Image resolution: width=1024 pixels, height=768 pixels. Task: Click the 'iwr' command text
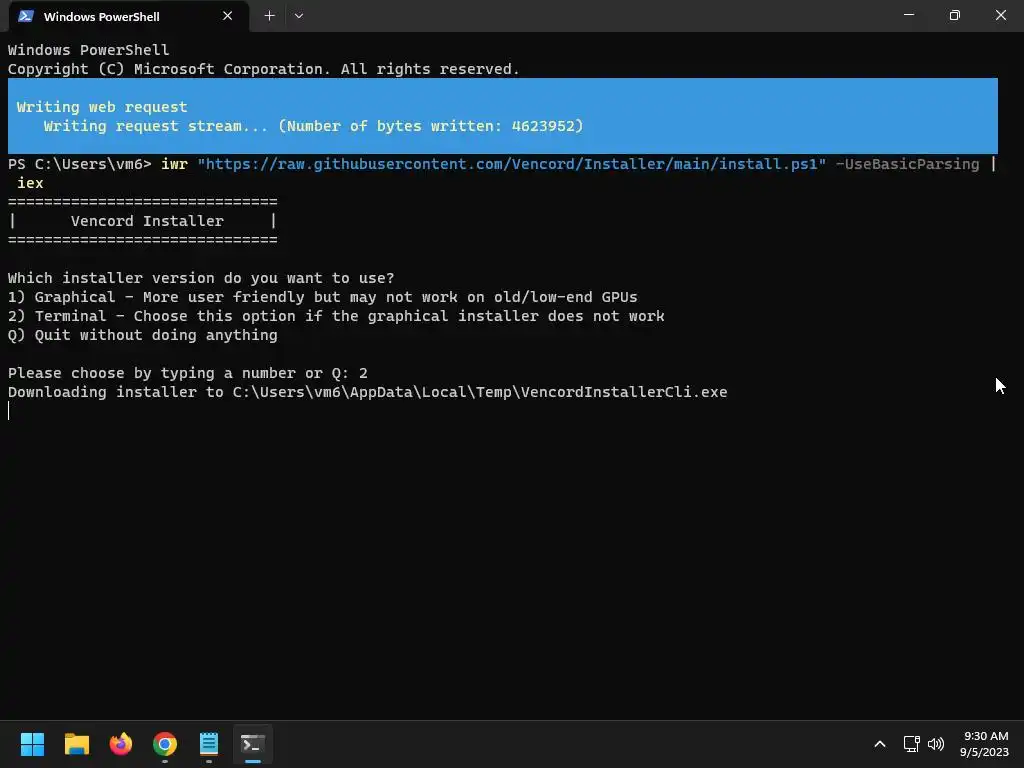tap(174, 164)
